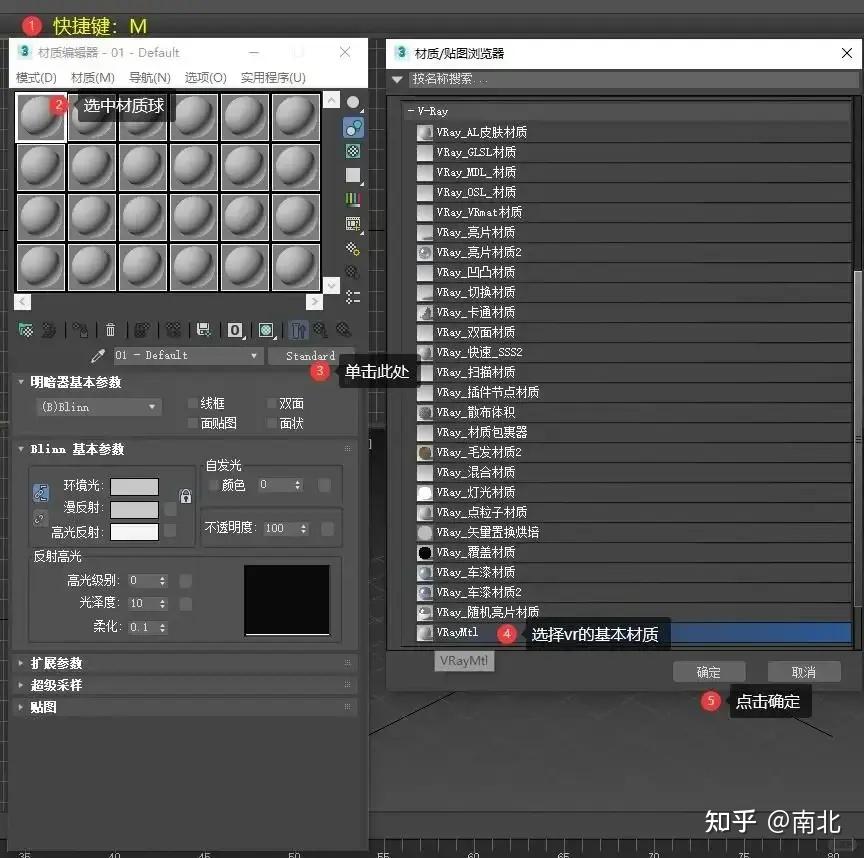Click the Put to Library save icon
Screen dimensions: 864x858
[x=204, y=330]
